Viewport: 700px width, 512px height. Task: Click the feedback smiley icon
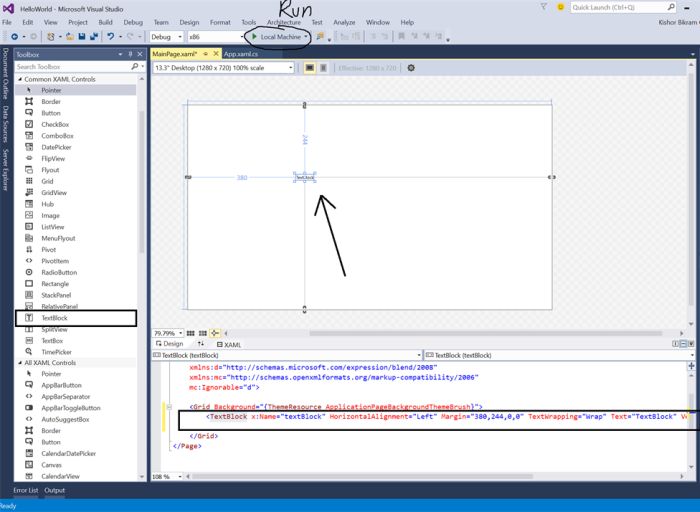[x=560, y=7]
